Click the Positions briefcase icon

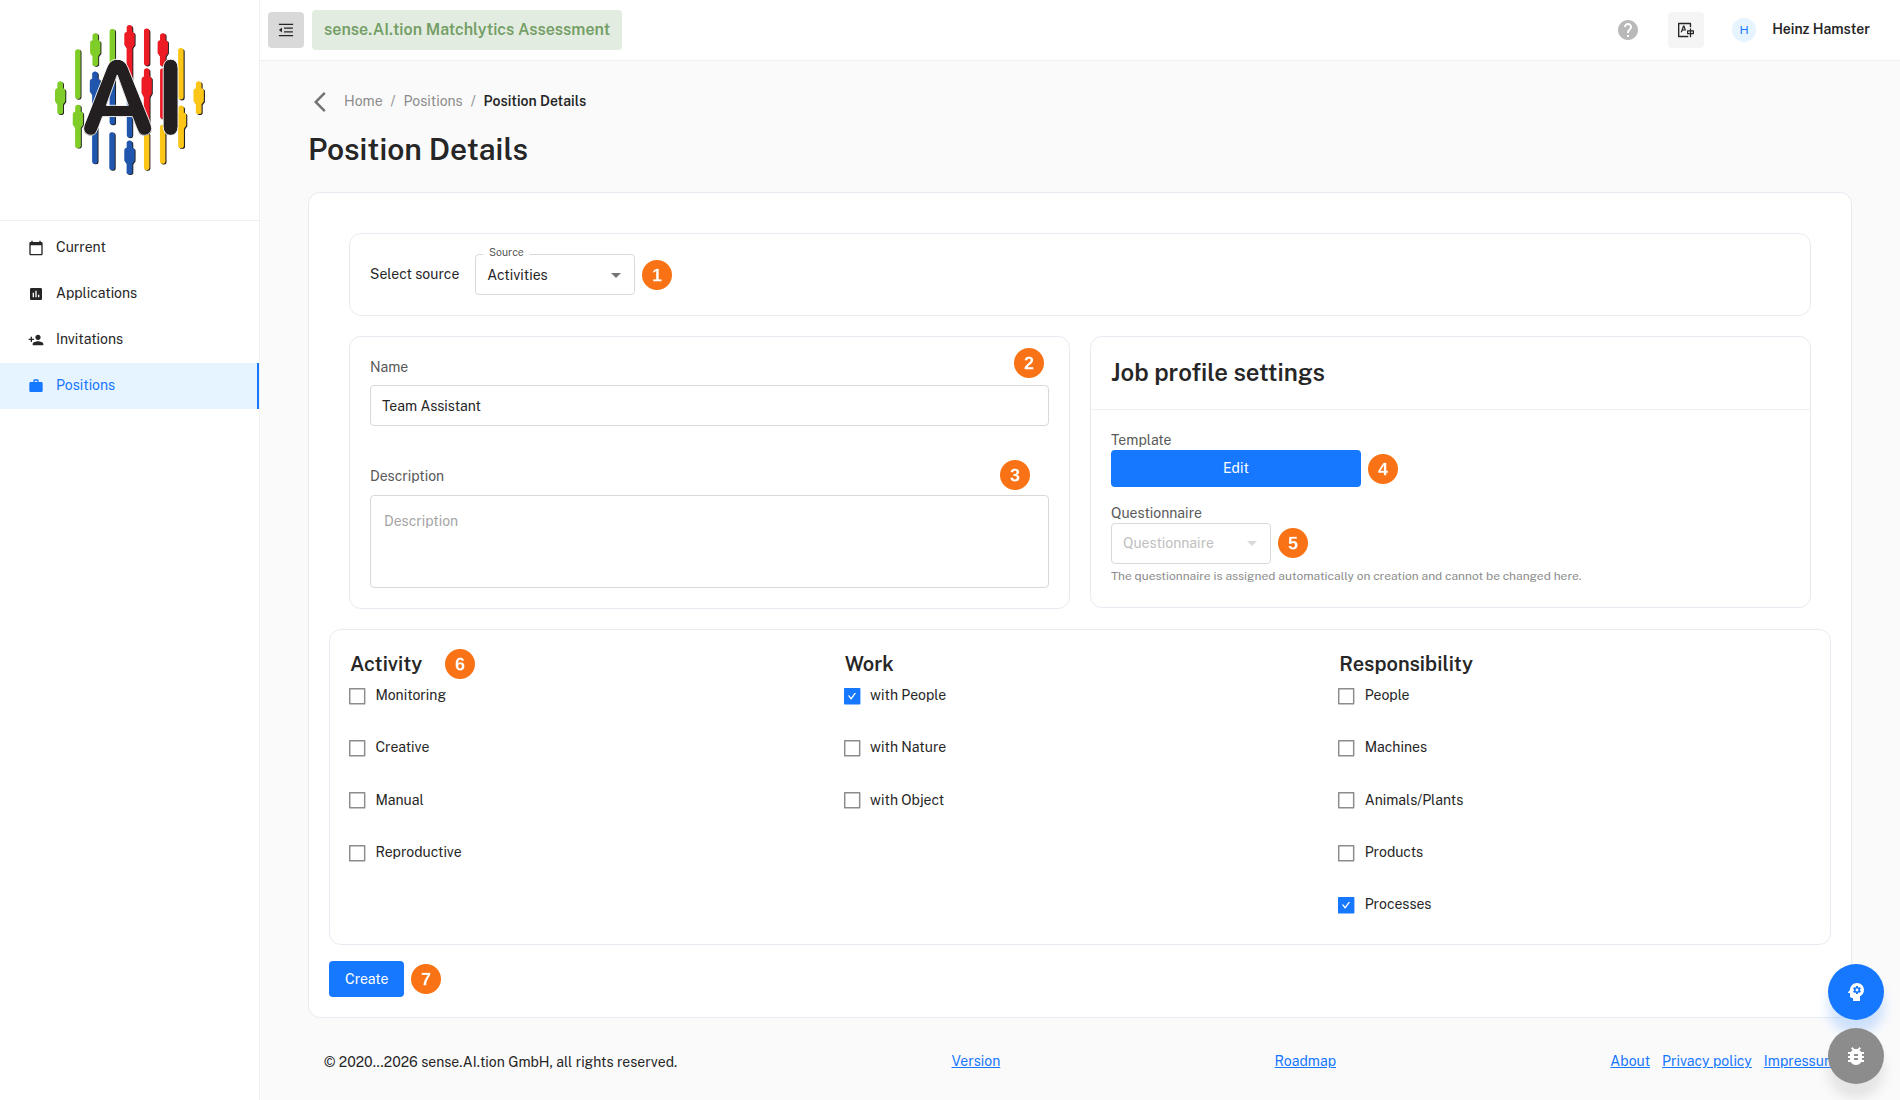click(36, 386)
